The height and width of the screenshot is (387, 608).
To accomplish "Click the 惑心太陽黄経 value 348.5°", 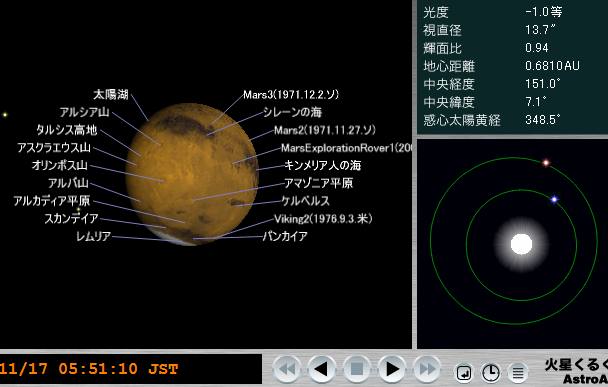I will (x=542, y=119).
